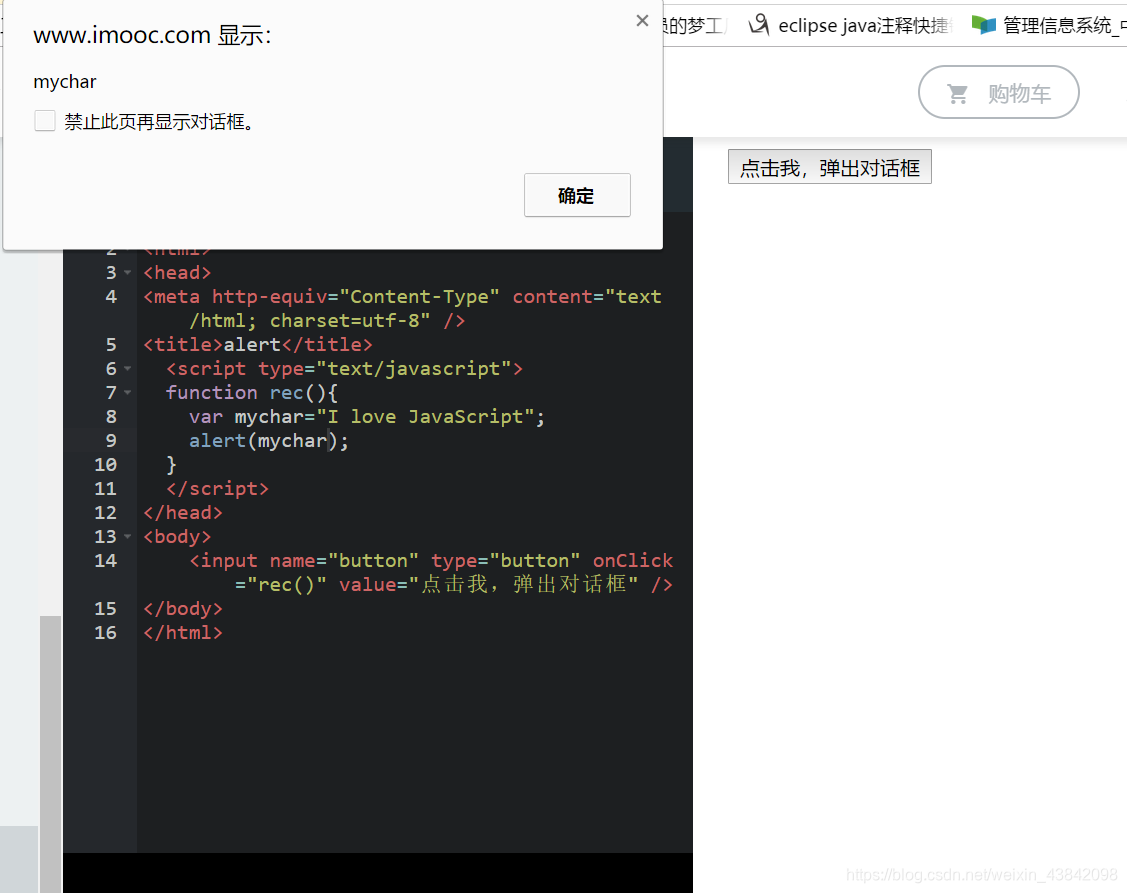The height and width of the screenshot is (893, 1127).
Task: Click the 管理信息系统 bookmark favicon
Action: tap(983, 25)
